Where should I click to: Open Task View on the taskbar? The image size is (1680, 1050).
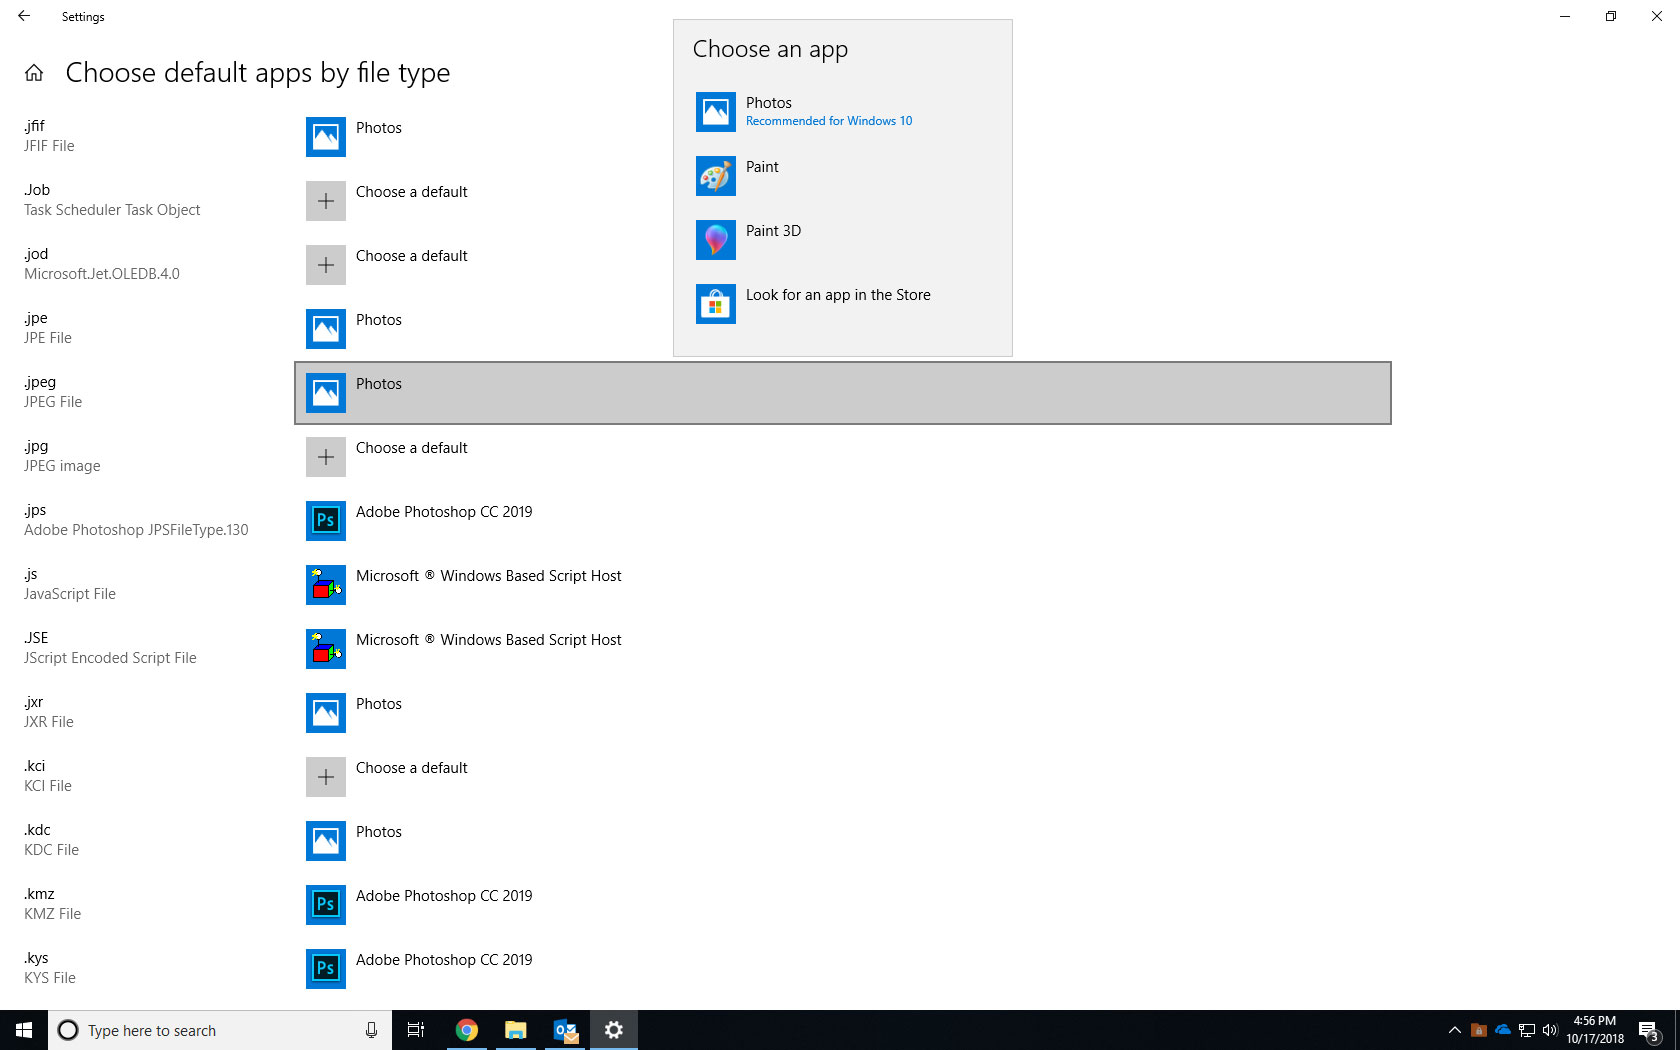416,1030
